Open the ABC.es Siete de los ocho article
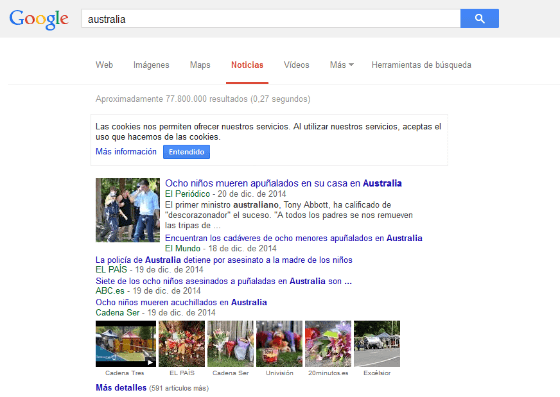 point(224,281)
